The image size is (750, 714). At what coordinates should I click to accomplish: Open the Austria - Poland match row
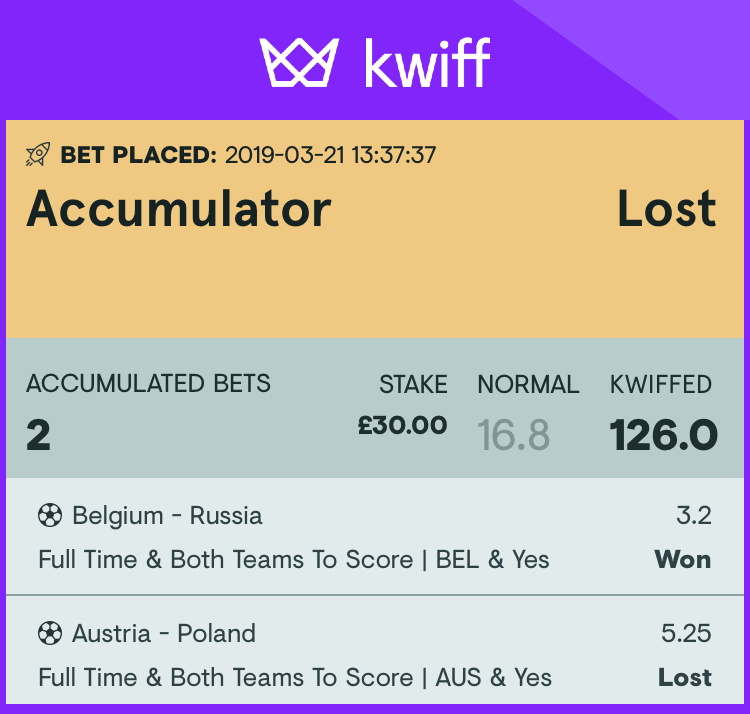coord(375,650)
